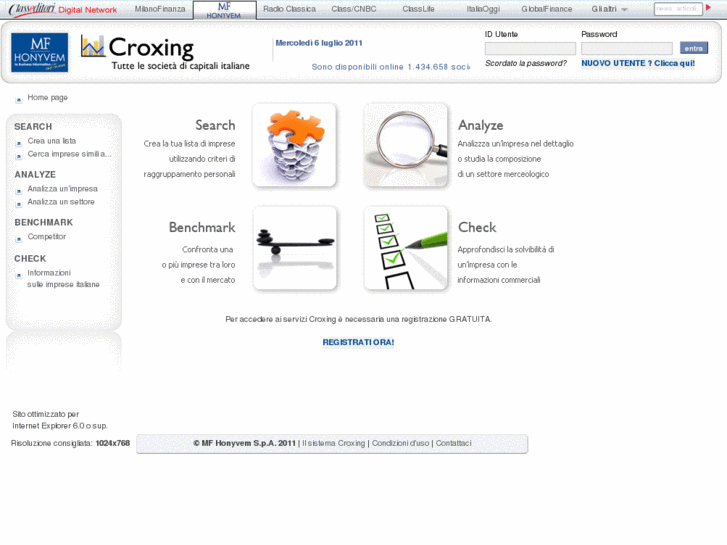Open the Check checklist image
The height and width of the screenshot is (545, 727).
point(406,248)
